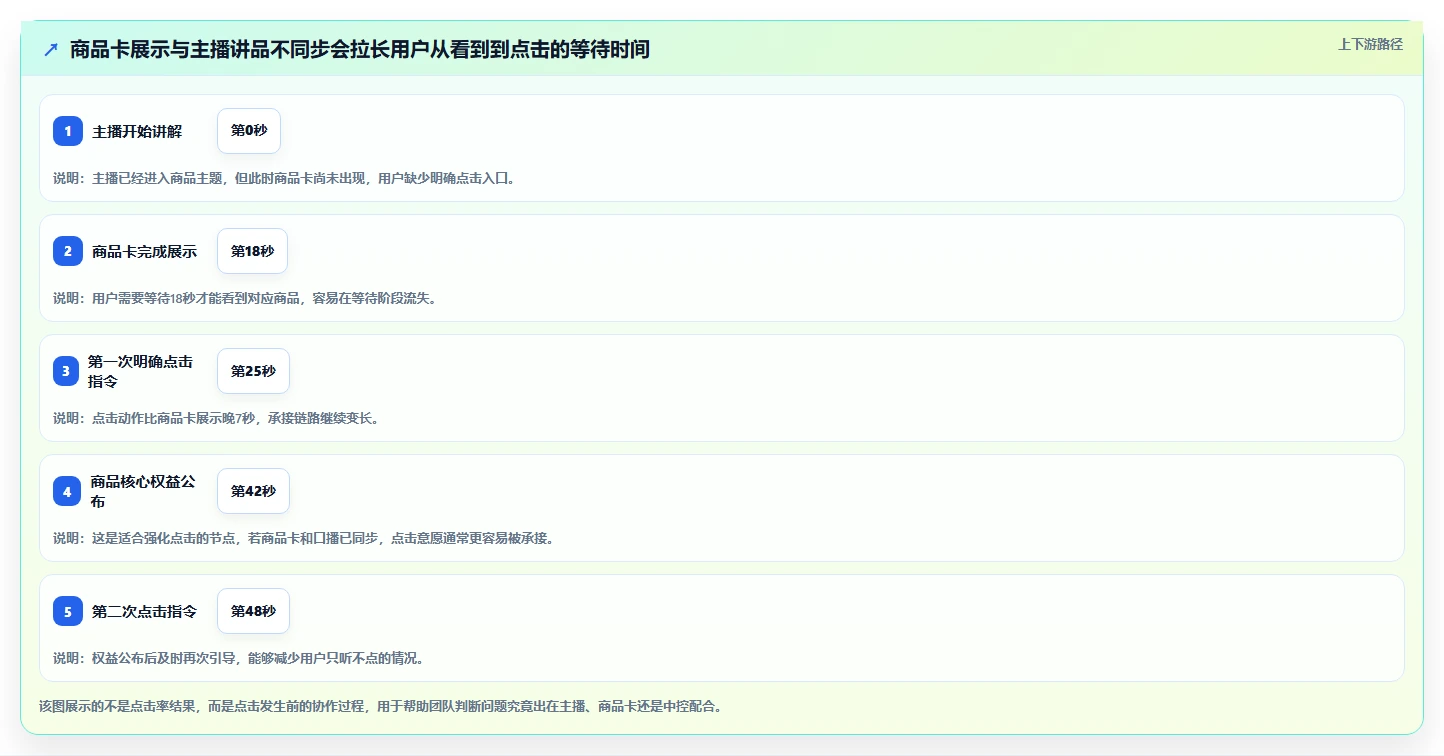This screenshot has width=1444, height=756.
Task: Click the description starting 说明：主播已经进入商品主题
Action: [x=284, y=178]
